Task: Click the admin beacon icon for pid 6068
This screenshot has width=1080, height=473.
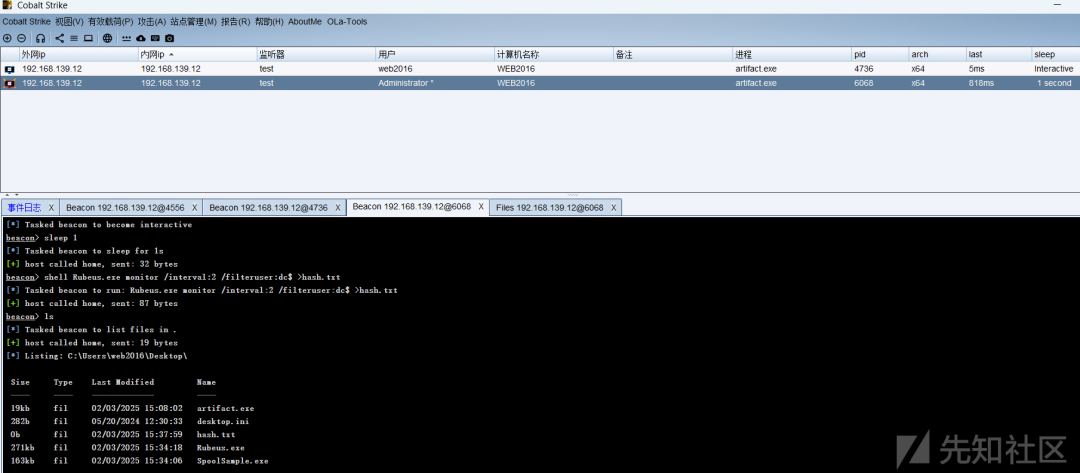Action: point(10,83)
